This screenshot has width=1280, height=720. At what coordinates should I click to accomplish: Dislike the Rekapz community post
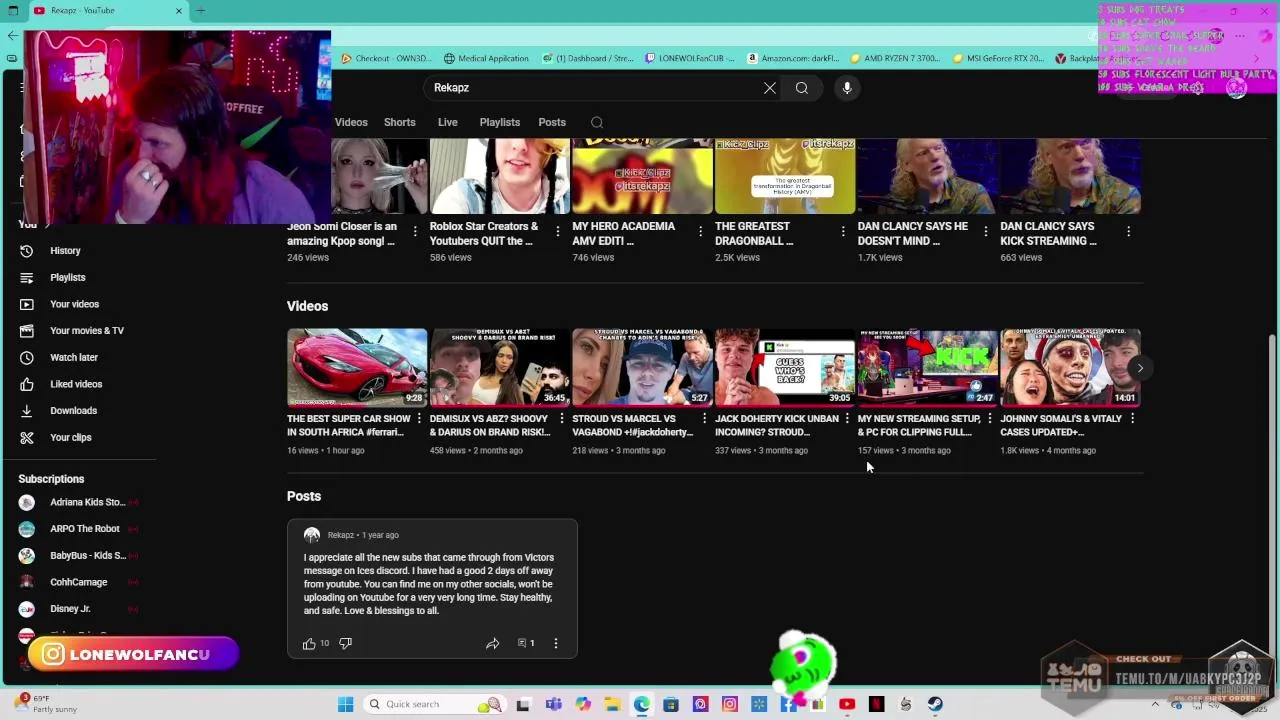345,643
